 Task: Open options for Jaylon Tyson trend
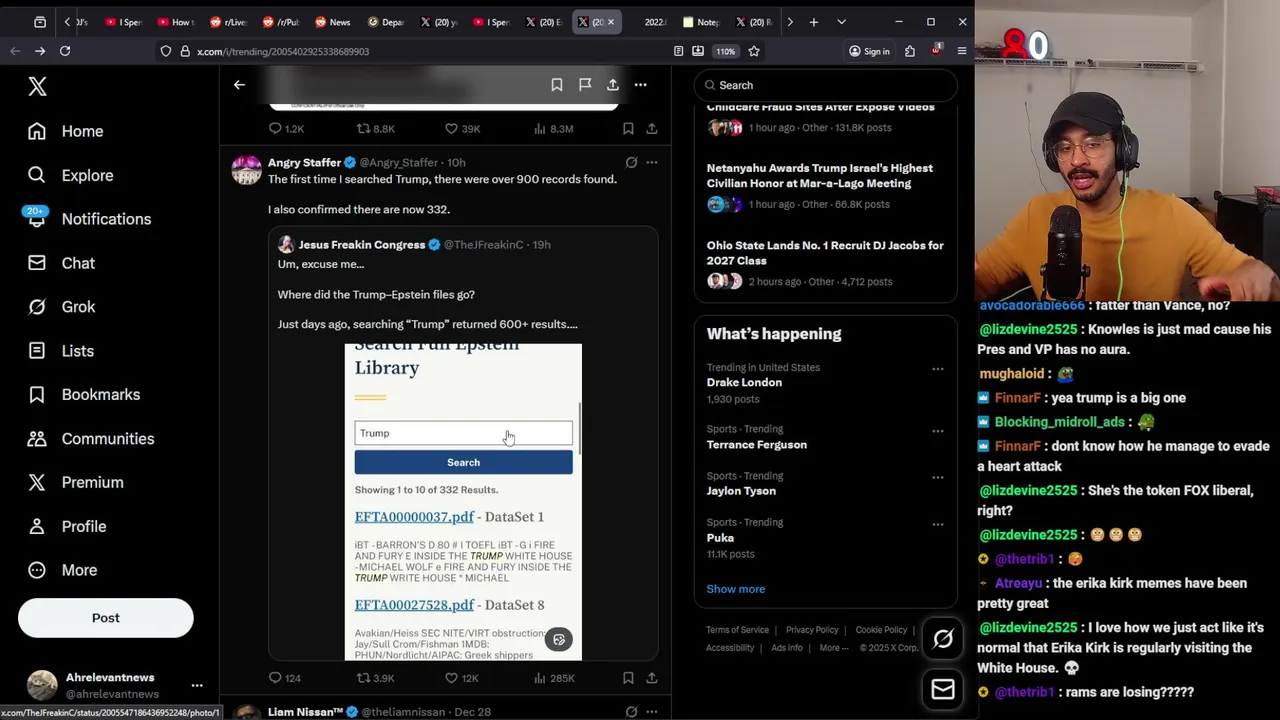click(x=938, y=477)
